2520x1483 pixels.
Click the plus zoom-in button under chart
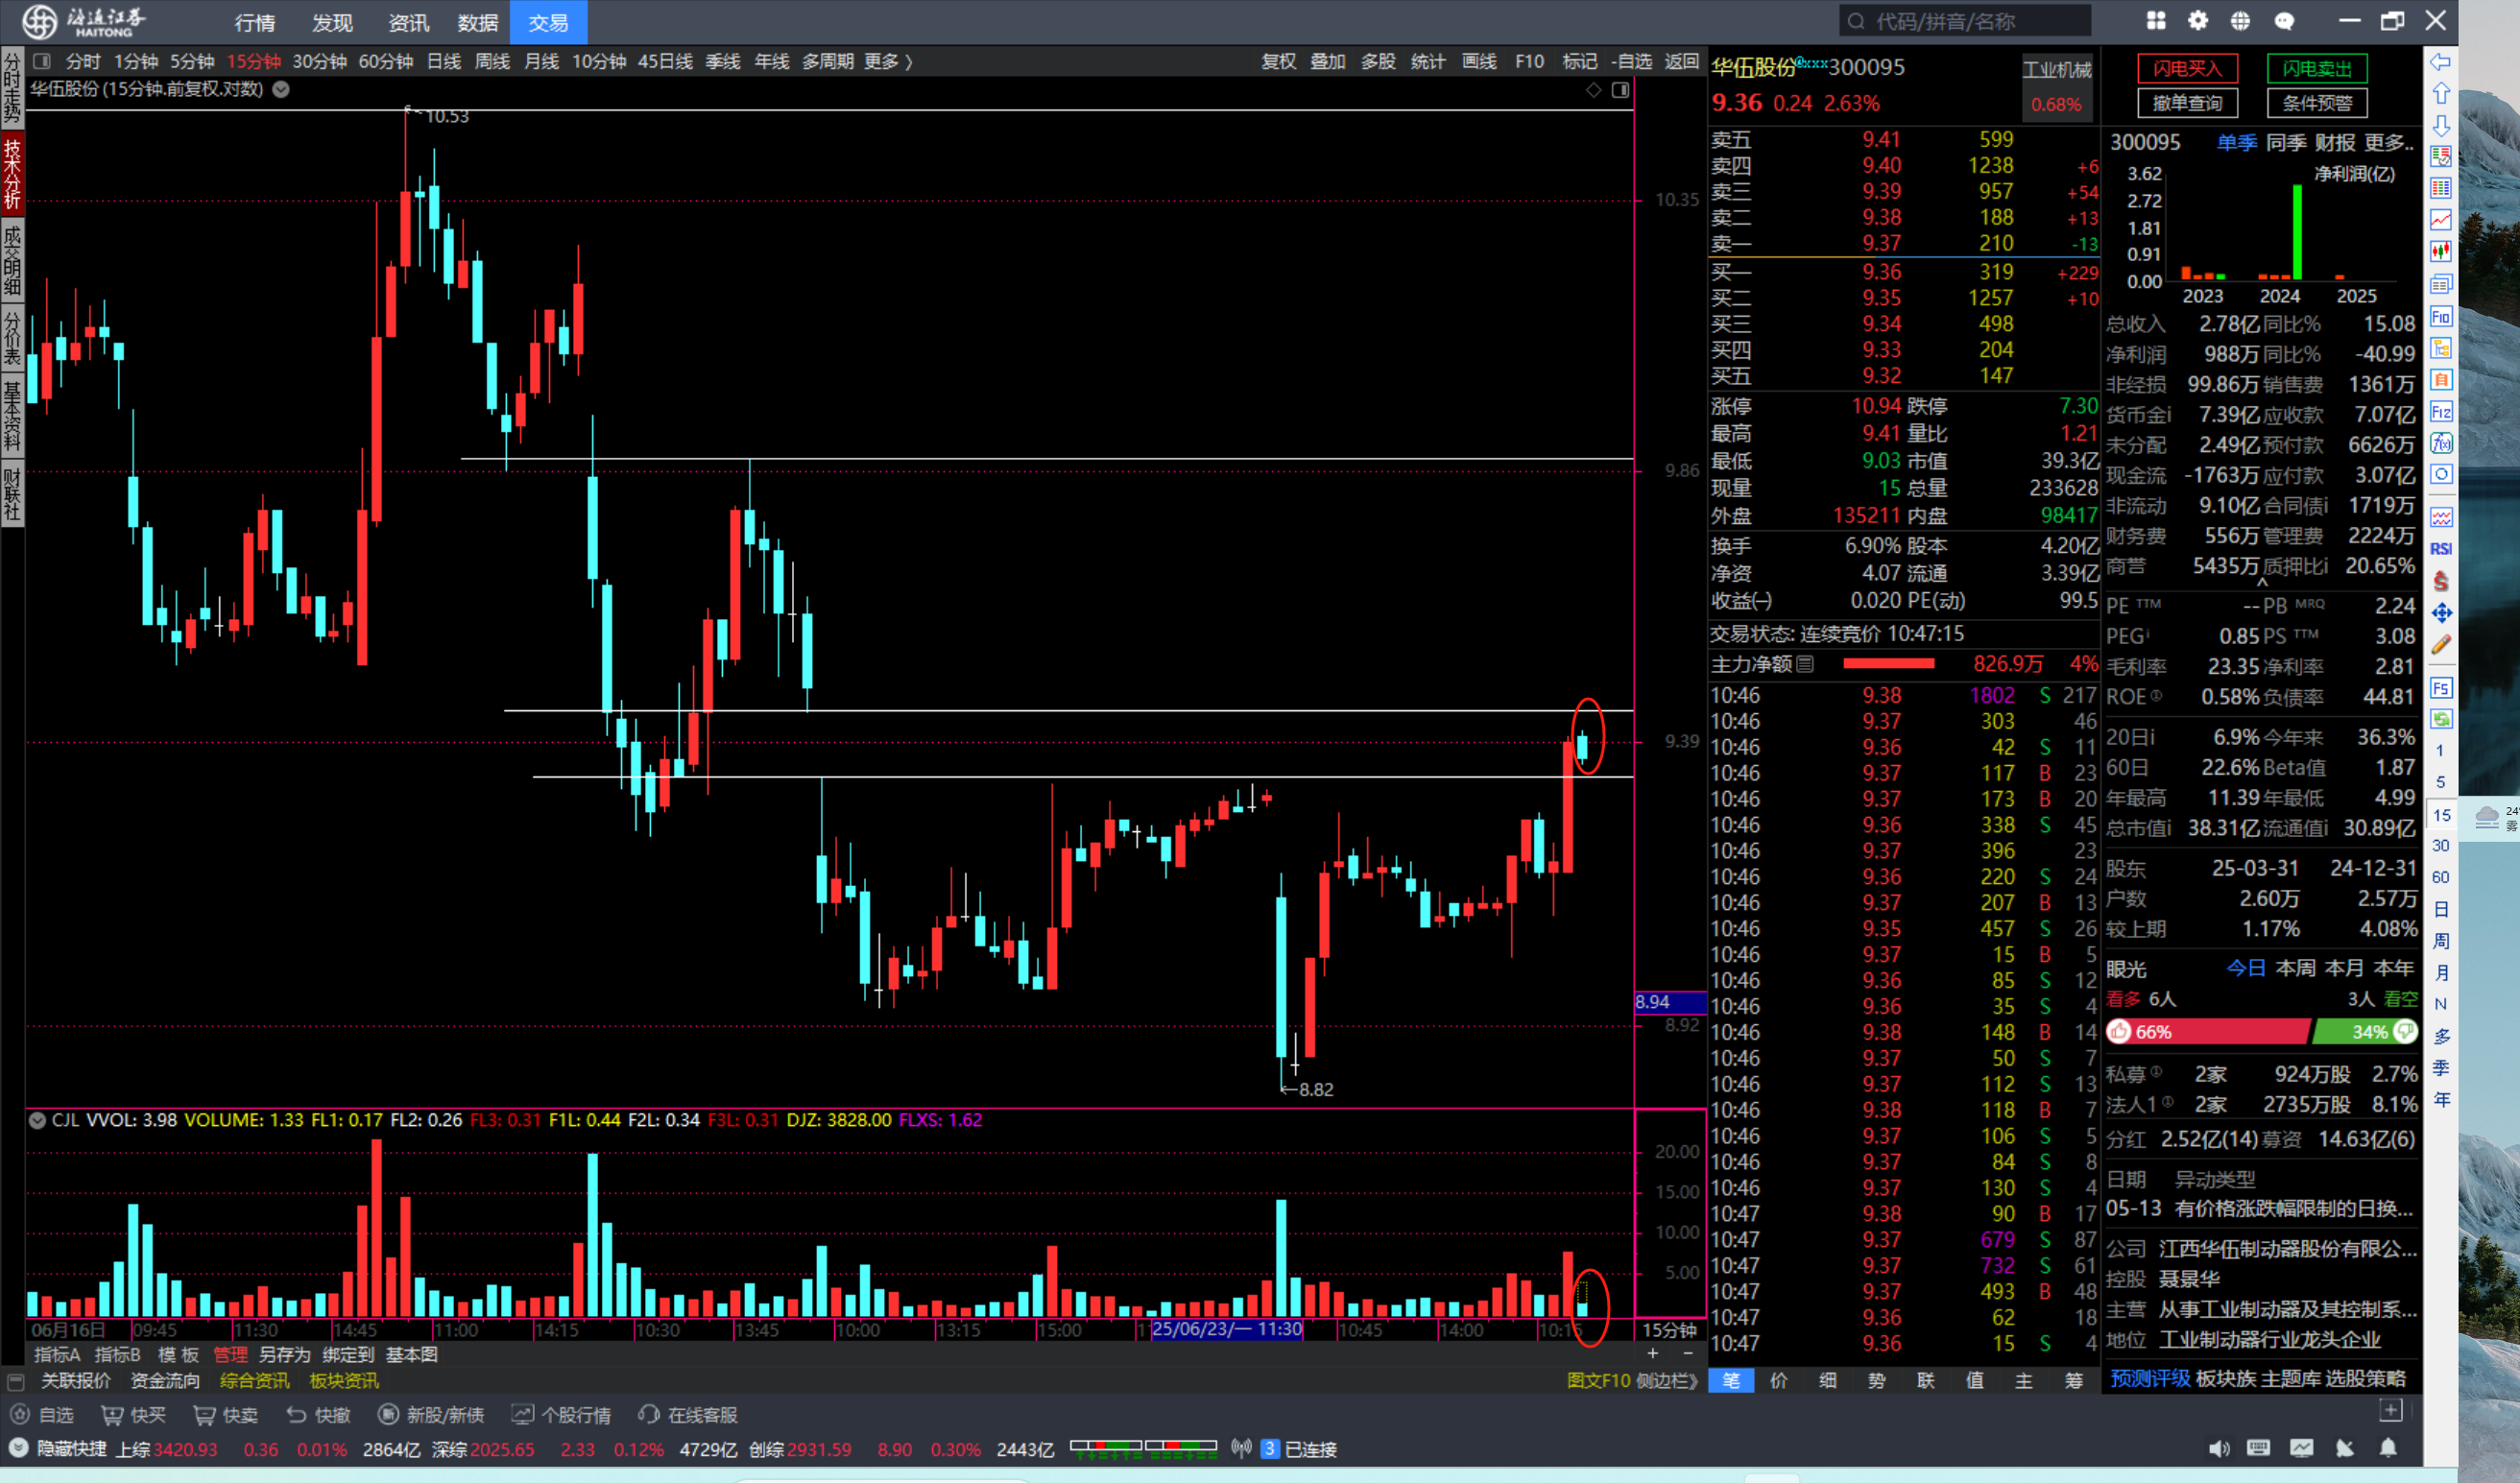pyautogui.click(x=1653, y=1353)
